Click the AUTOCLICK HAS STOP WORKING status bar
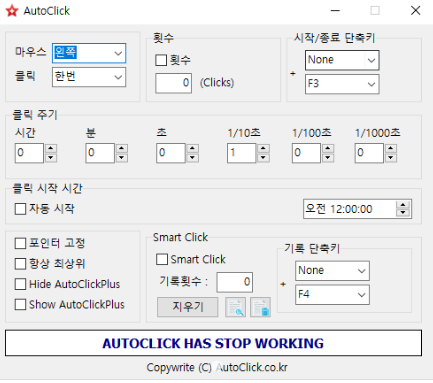This screenshot has height=383, width=433. coord(213,343)
